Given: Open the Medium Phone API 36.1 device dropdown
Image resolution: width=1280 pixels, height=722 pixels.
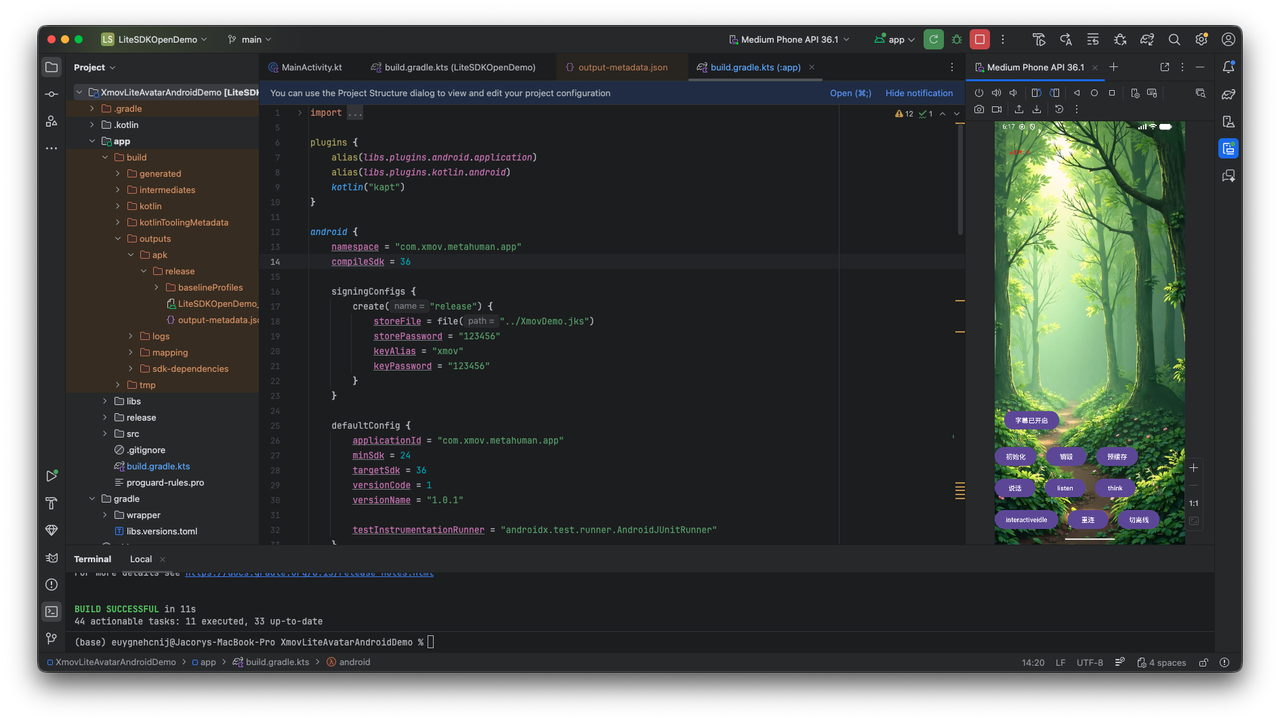Looking at the screenshot, I should click(x=789, y=40).
